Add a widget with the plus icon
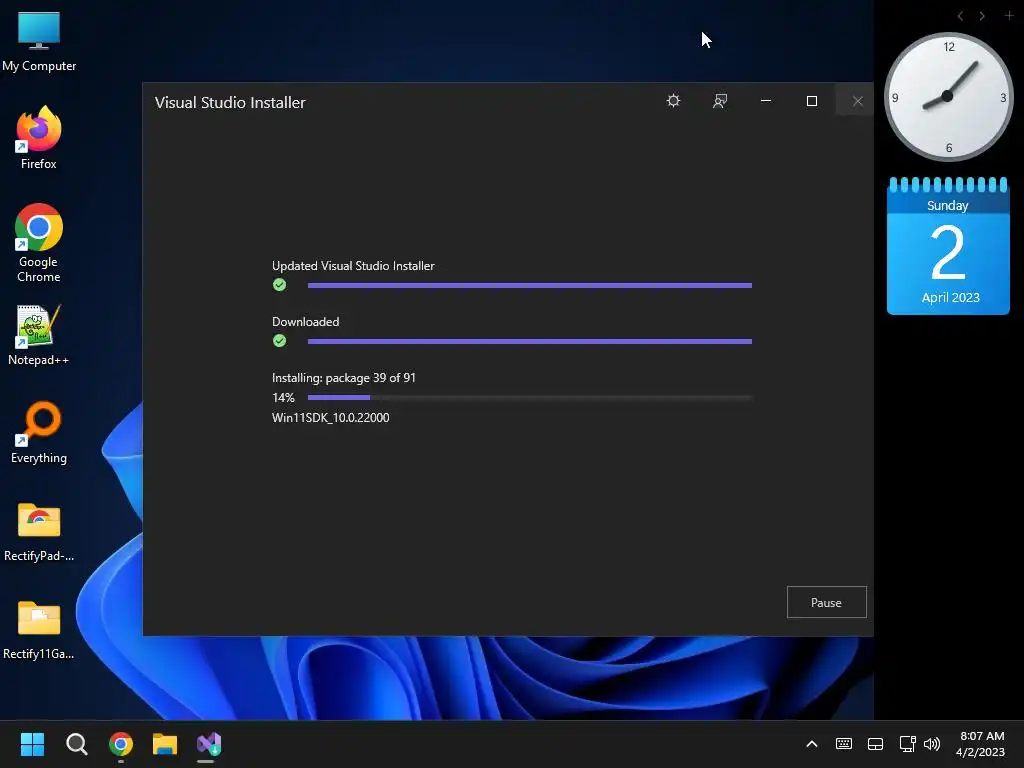 point(1009,15)
